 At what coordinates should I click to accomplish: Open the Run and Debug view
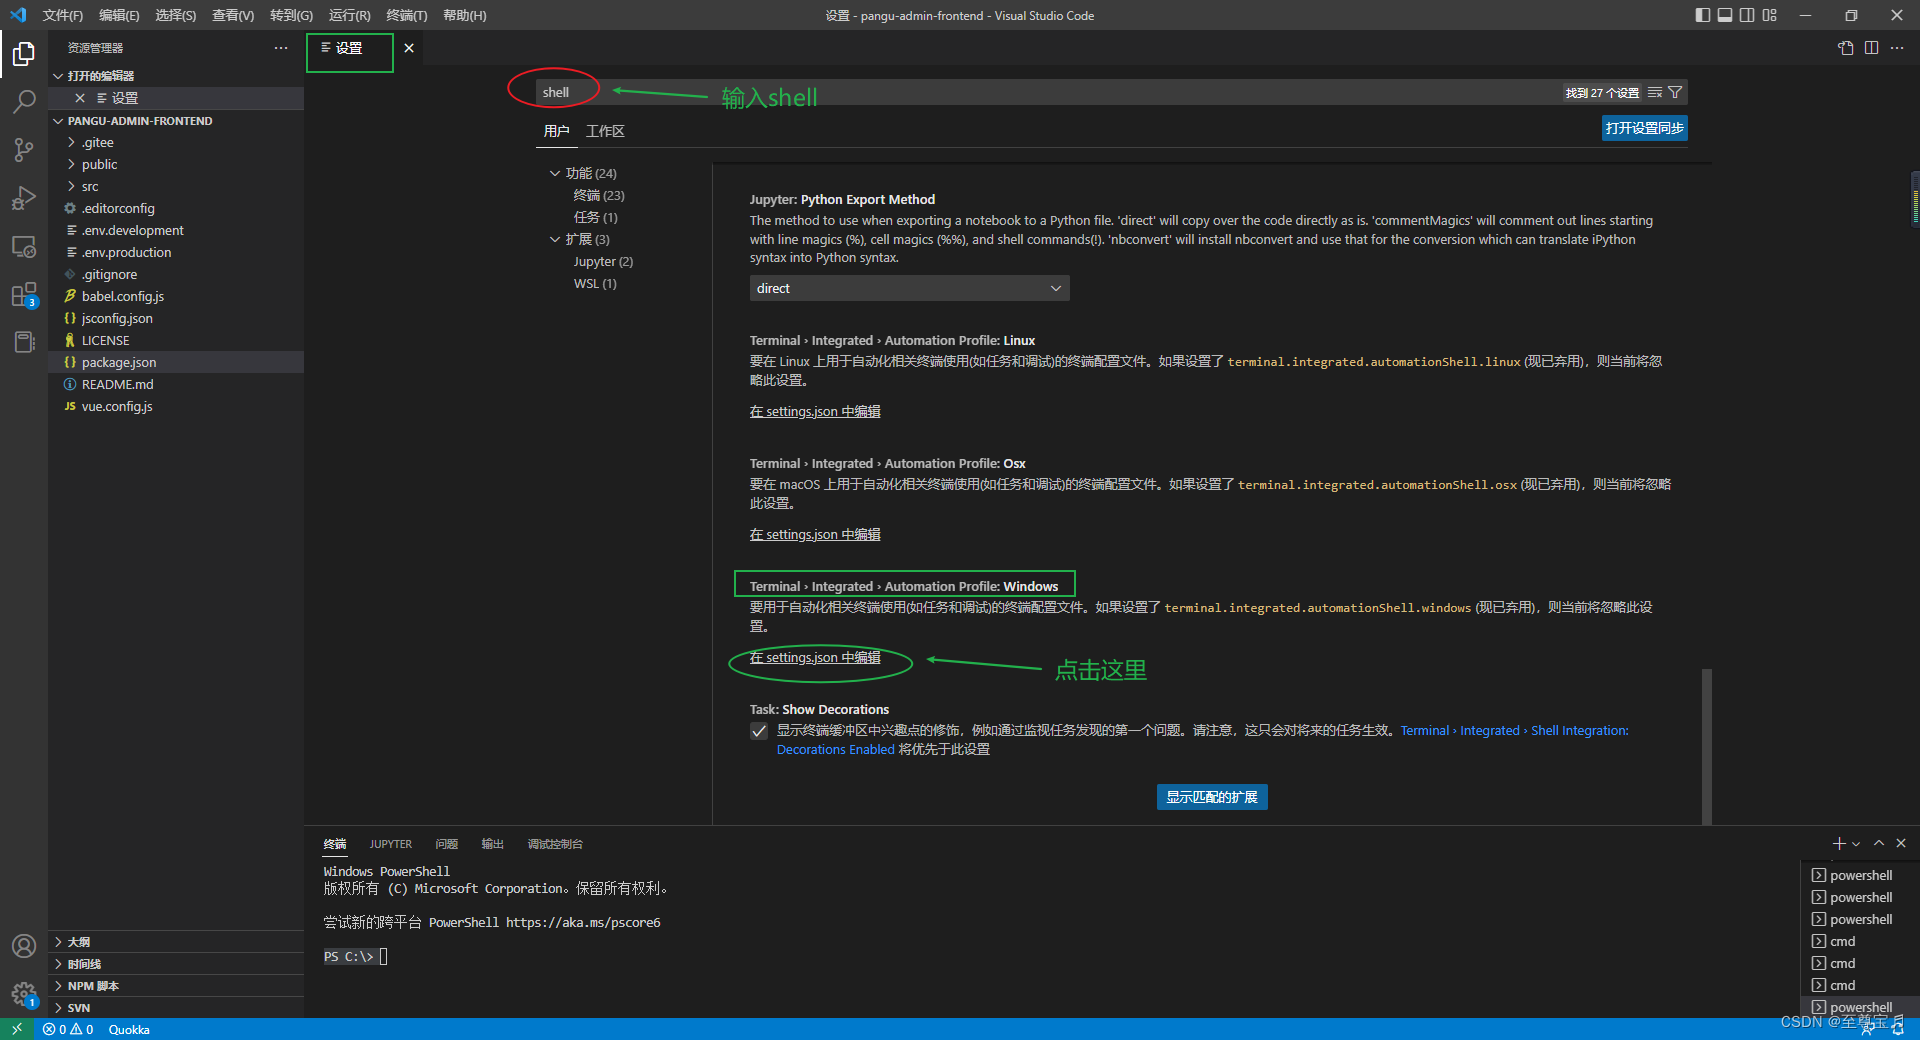(24, 198)
